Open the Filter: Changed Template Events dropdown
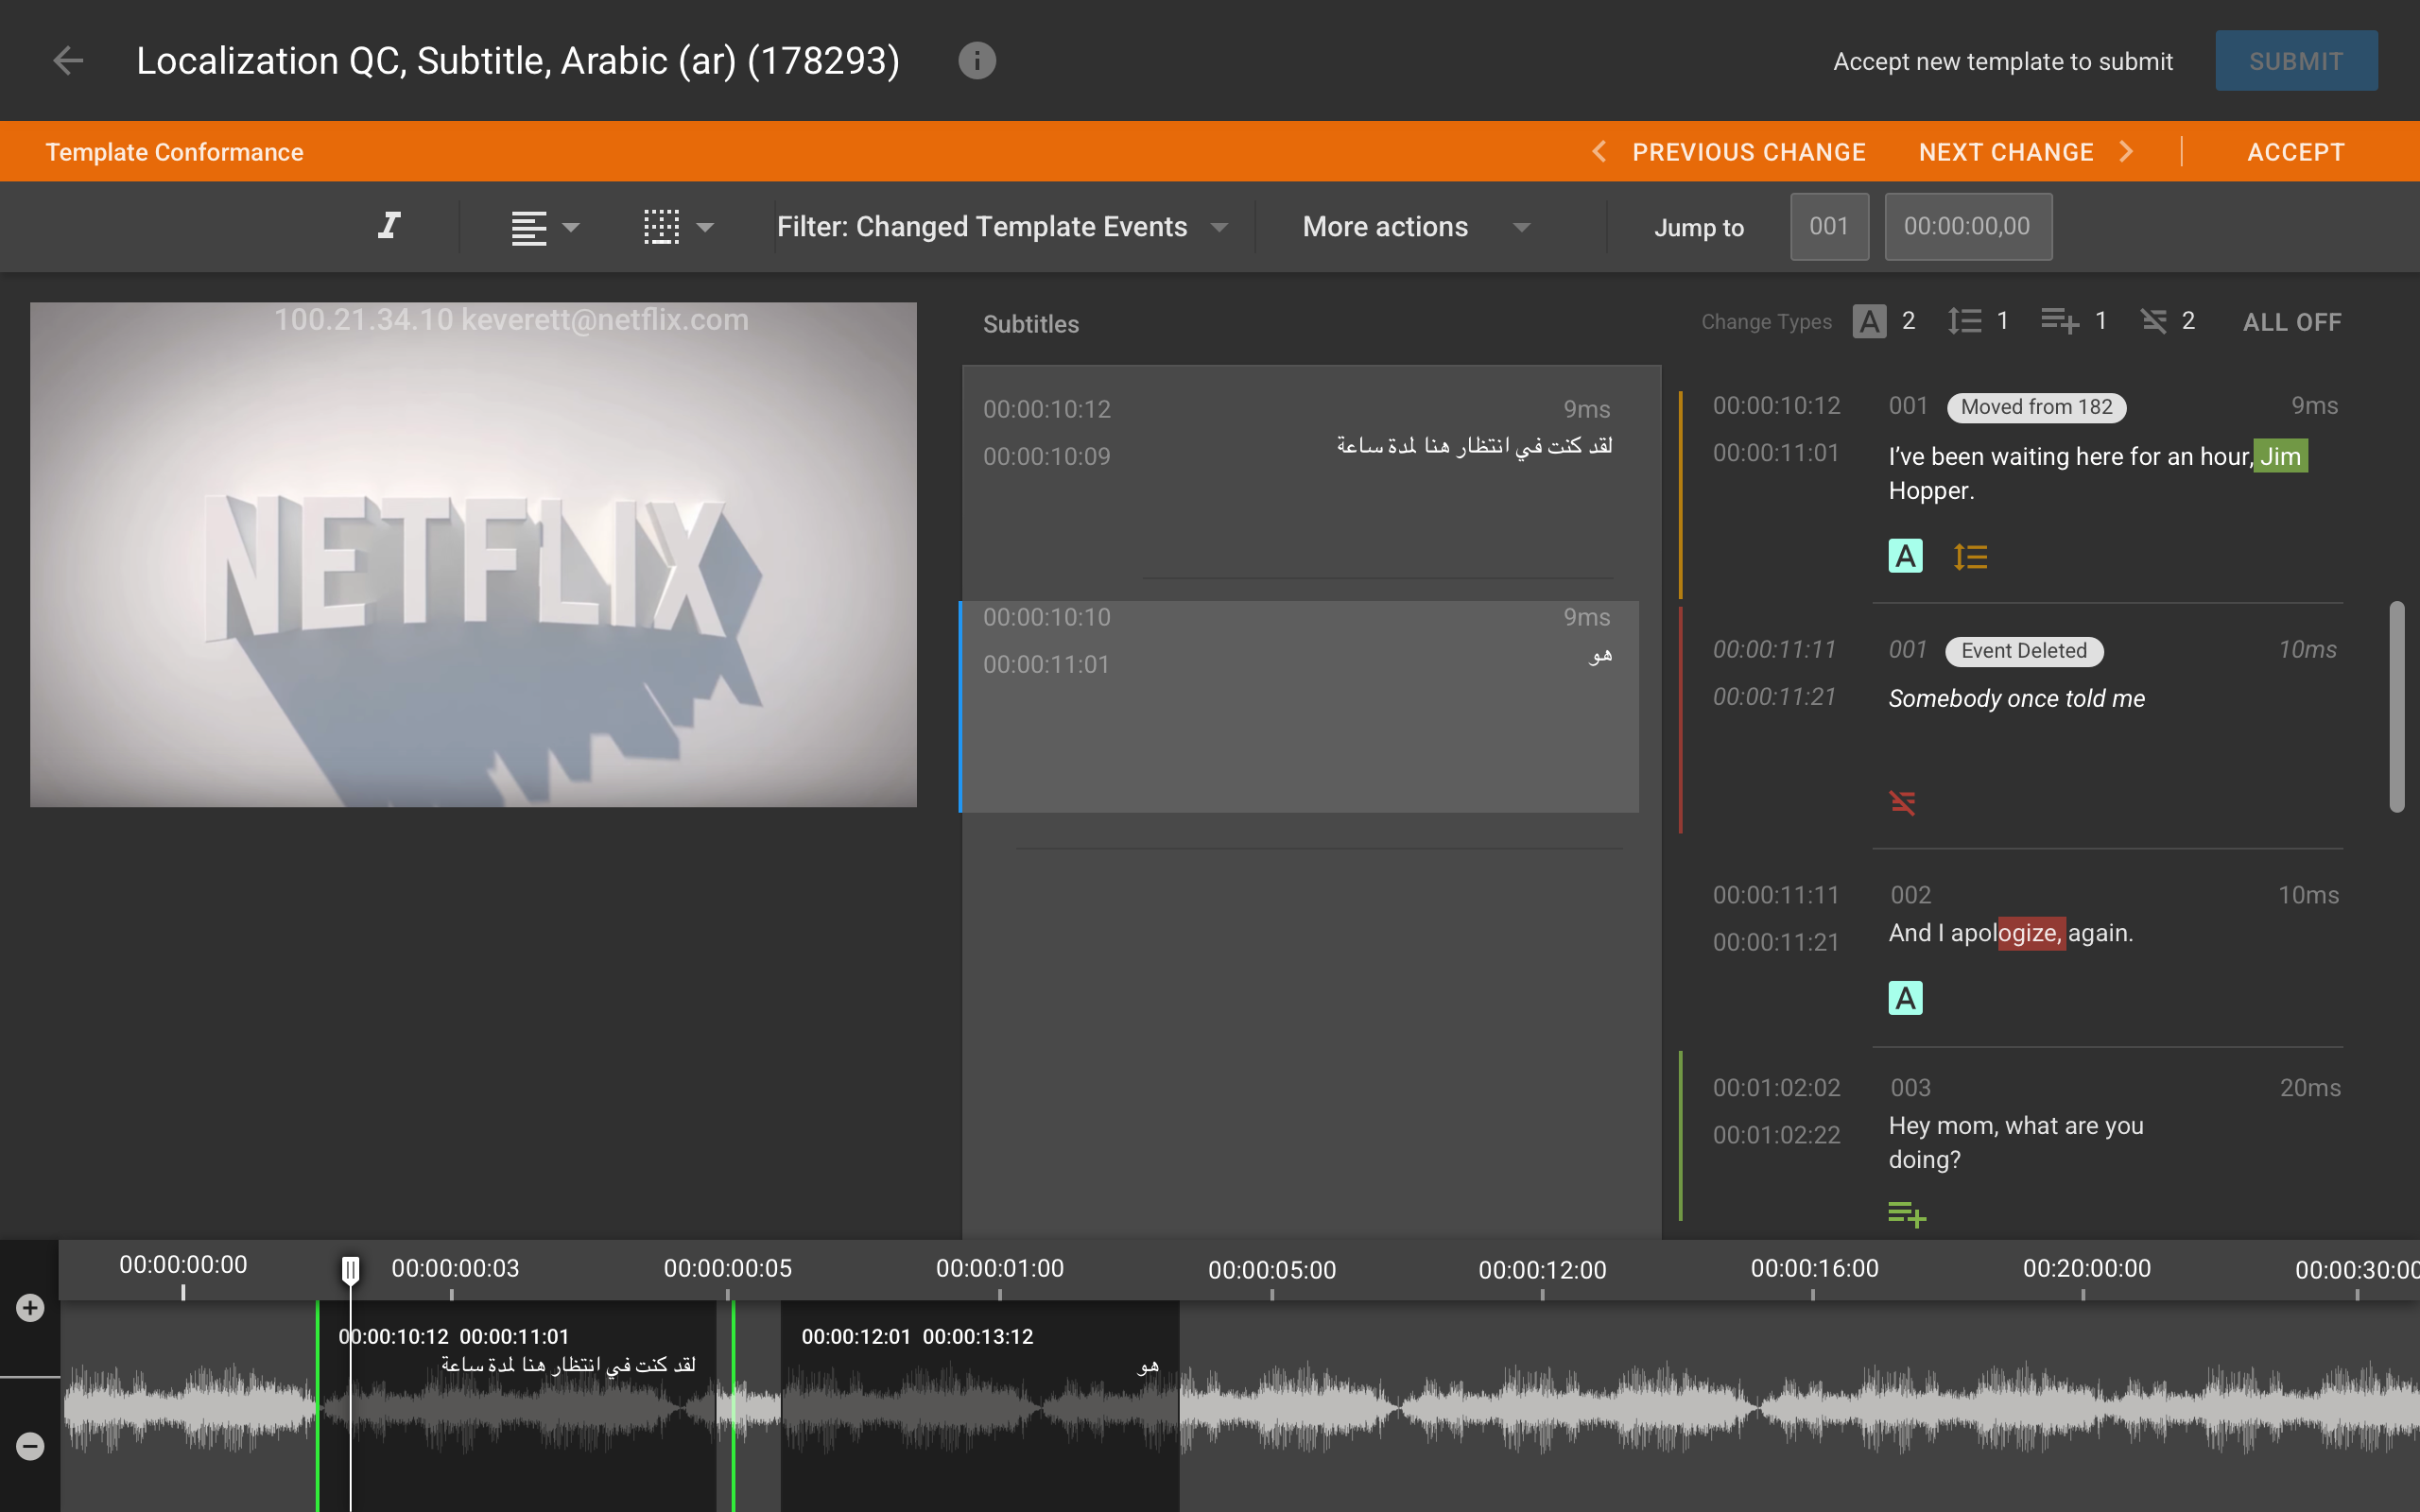 [1002, 227]
